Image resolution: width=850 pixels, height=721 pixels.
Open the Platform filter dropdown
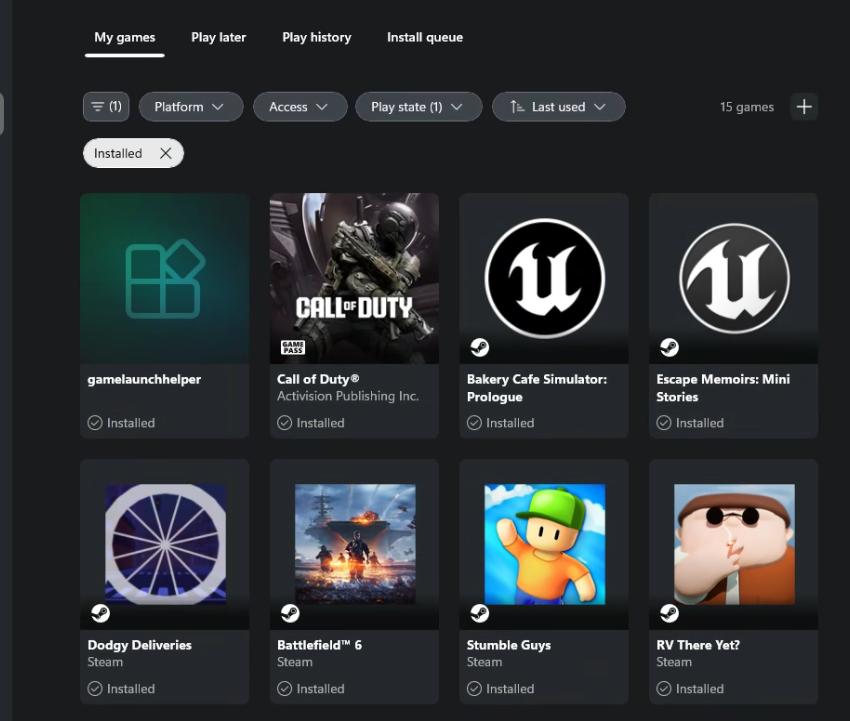click(191, 107)
